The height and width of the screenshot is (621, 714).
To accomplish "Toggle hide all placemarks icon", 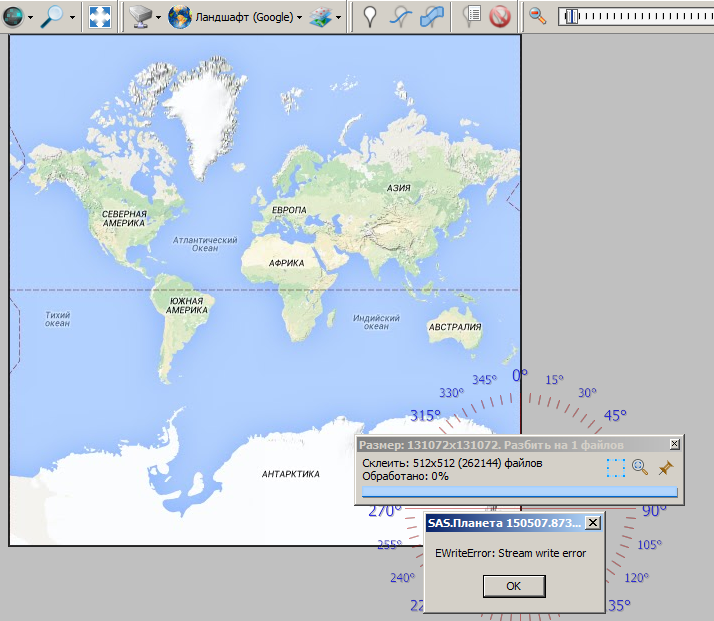I will point(499,16).
